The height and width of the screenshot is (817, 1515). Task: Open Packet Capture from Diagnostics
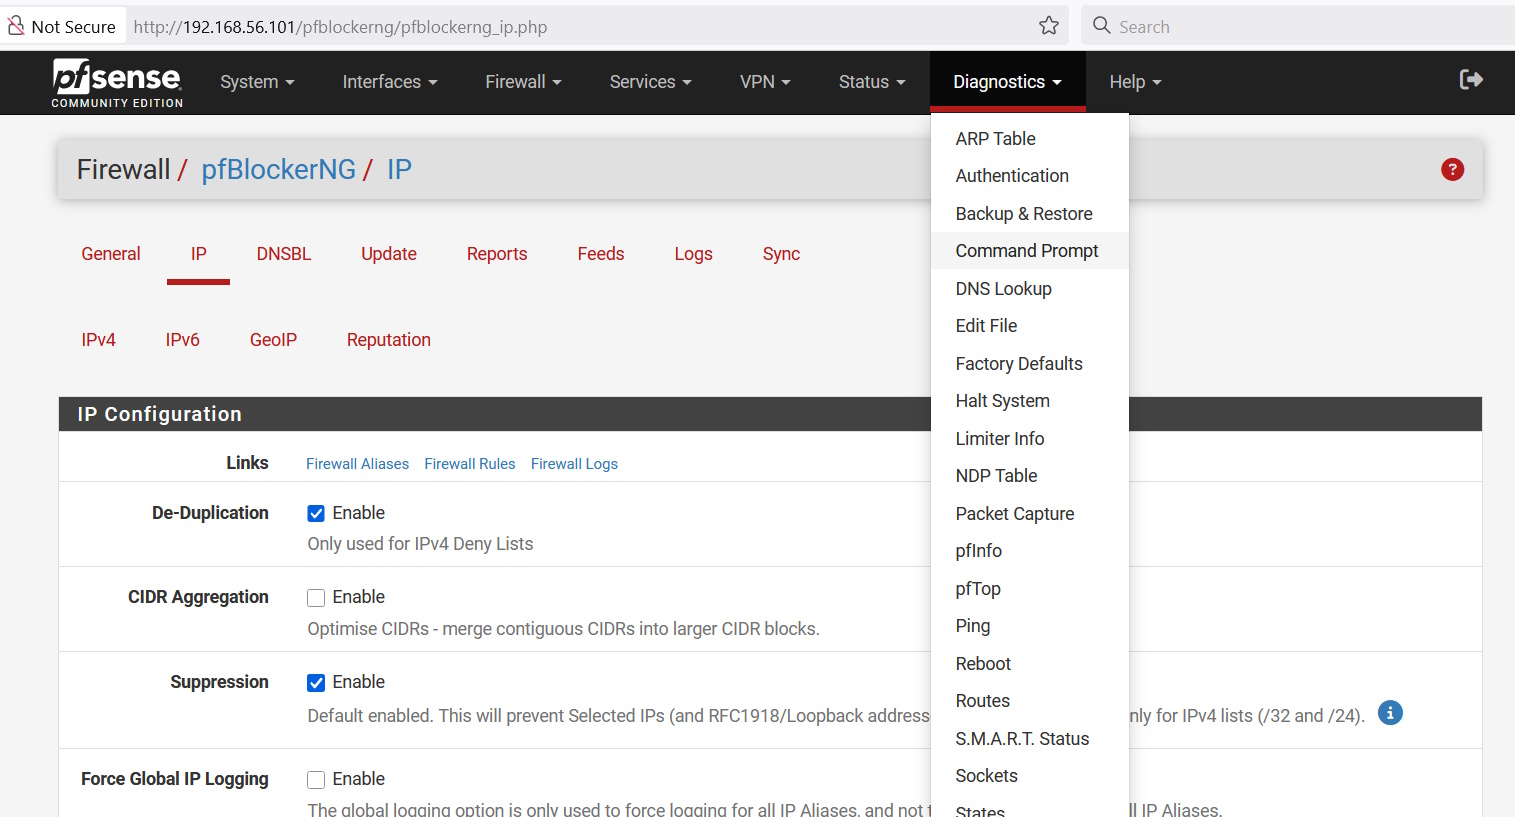1030,514
